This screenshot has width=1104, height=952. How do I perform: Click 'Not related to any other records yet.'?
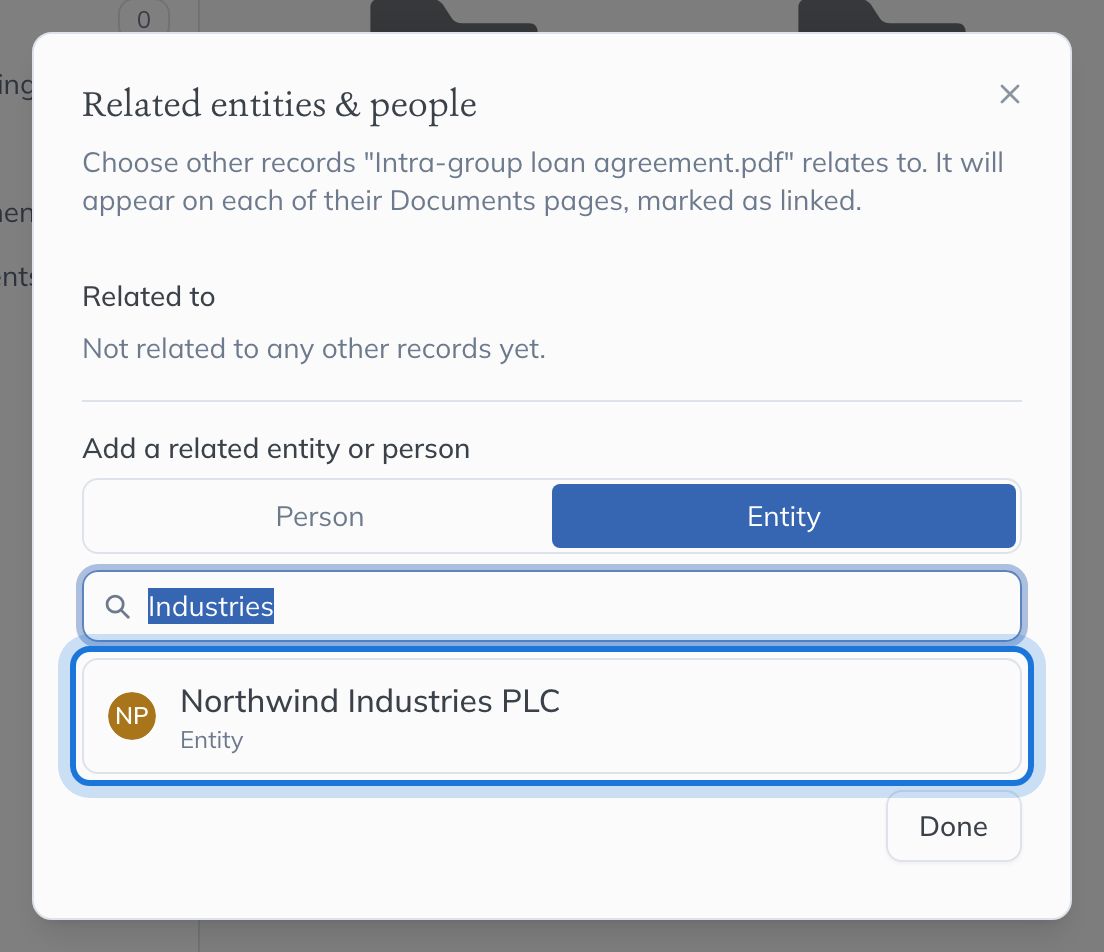click(314, 349)
